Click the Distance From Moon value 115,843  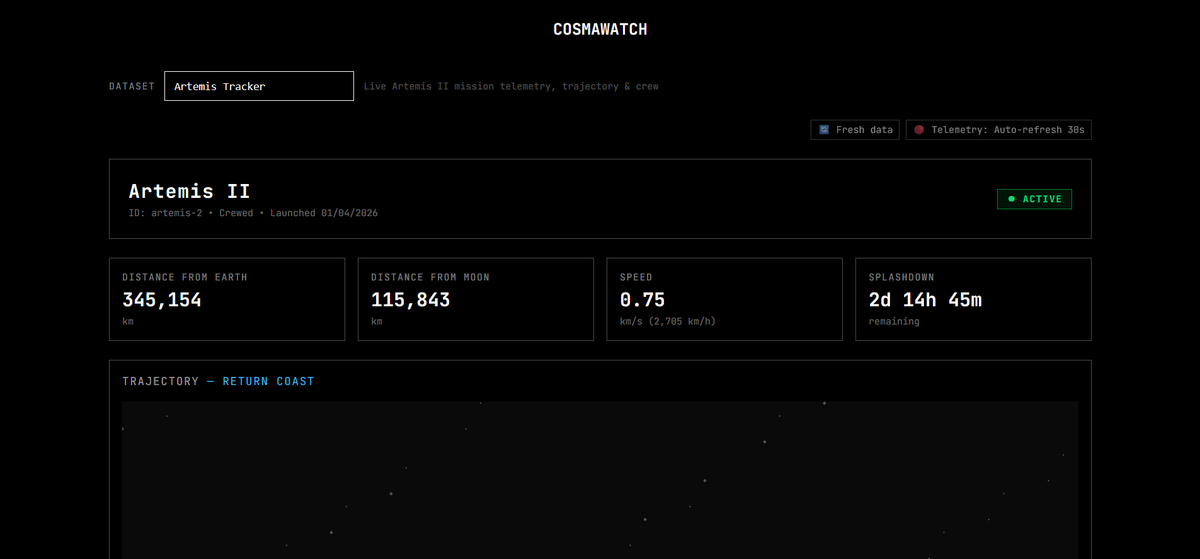(x=410, y=299)
